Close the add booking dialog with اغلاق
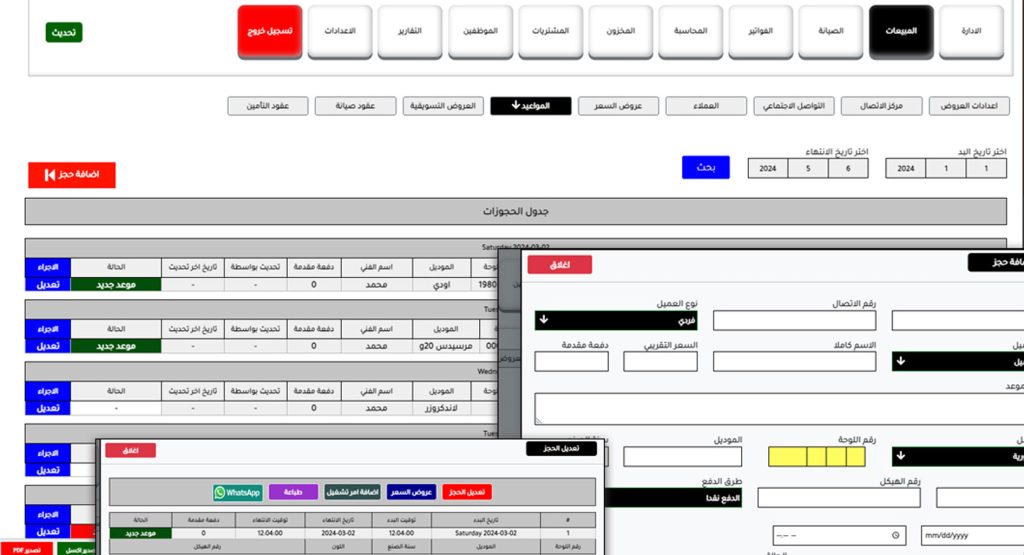 (x=559, y=265)
